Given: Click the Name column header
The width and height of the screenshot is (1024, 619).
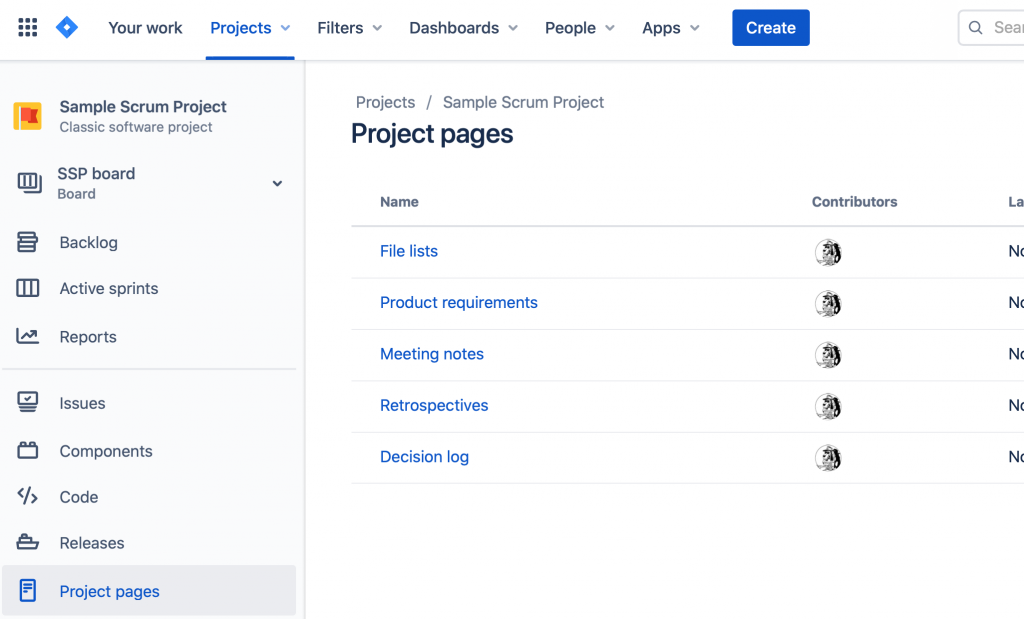Looking at the screenshot, I should pos(399,202).
